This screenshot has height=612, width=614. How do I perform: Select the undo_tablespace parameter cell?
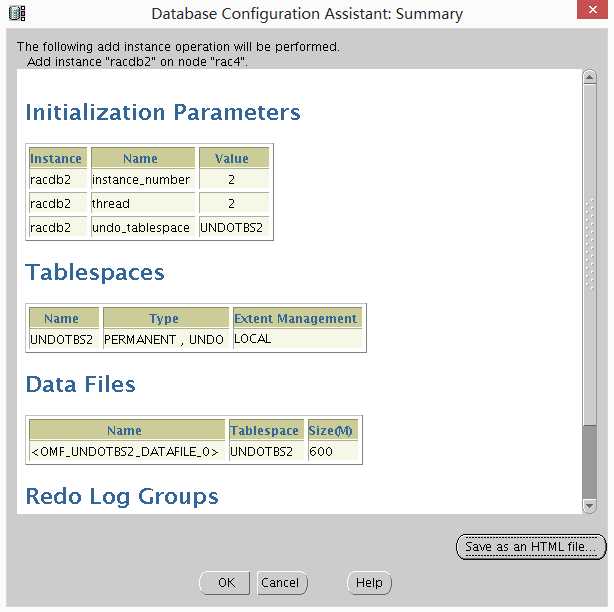[141, 228]
